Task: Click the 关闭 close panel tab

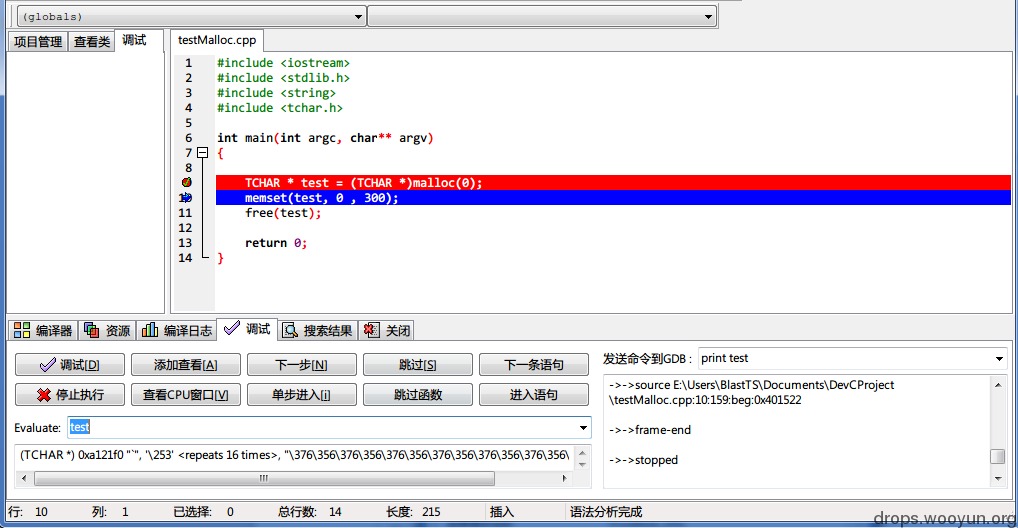Action: [388, 331]
